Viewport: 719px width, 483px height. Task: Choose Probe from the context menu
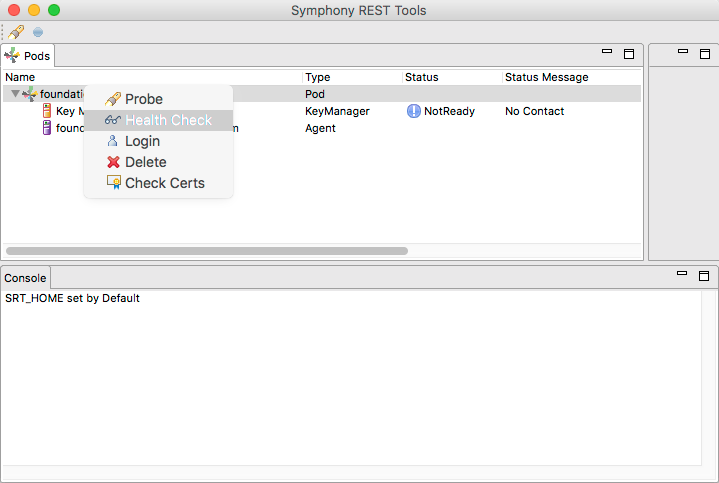pyautogui.click(x=159, y=99)
